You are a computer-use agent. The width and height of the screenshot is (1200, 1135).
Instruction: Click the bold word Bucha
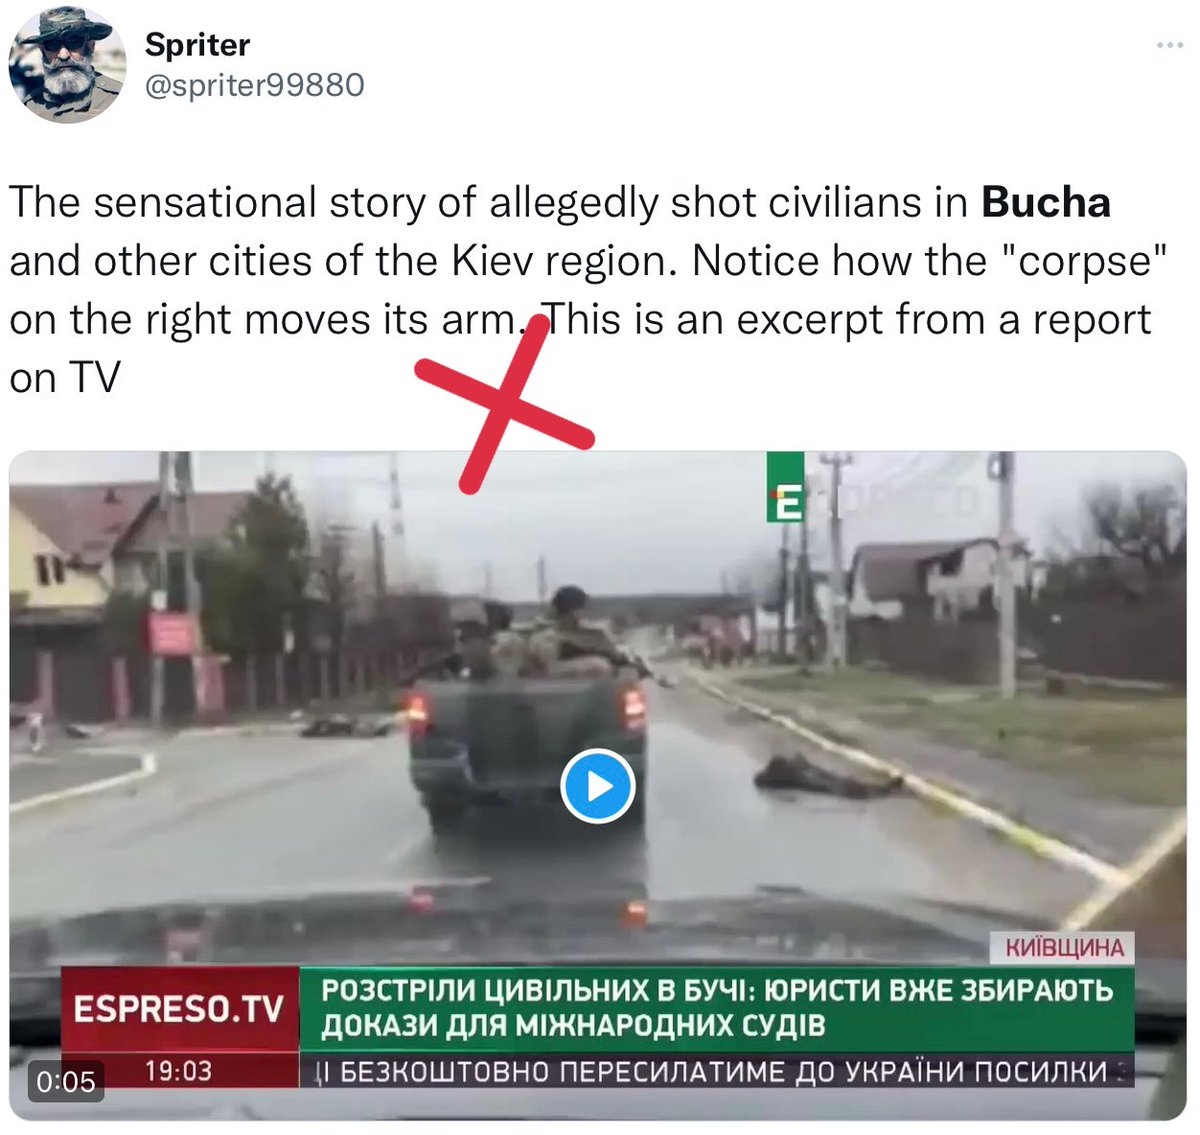pyautogui.click(x=1046, y=202)
